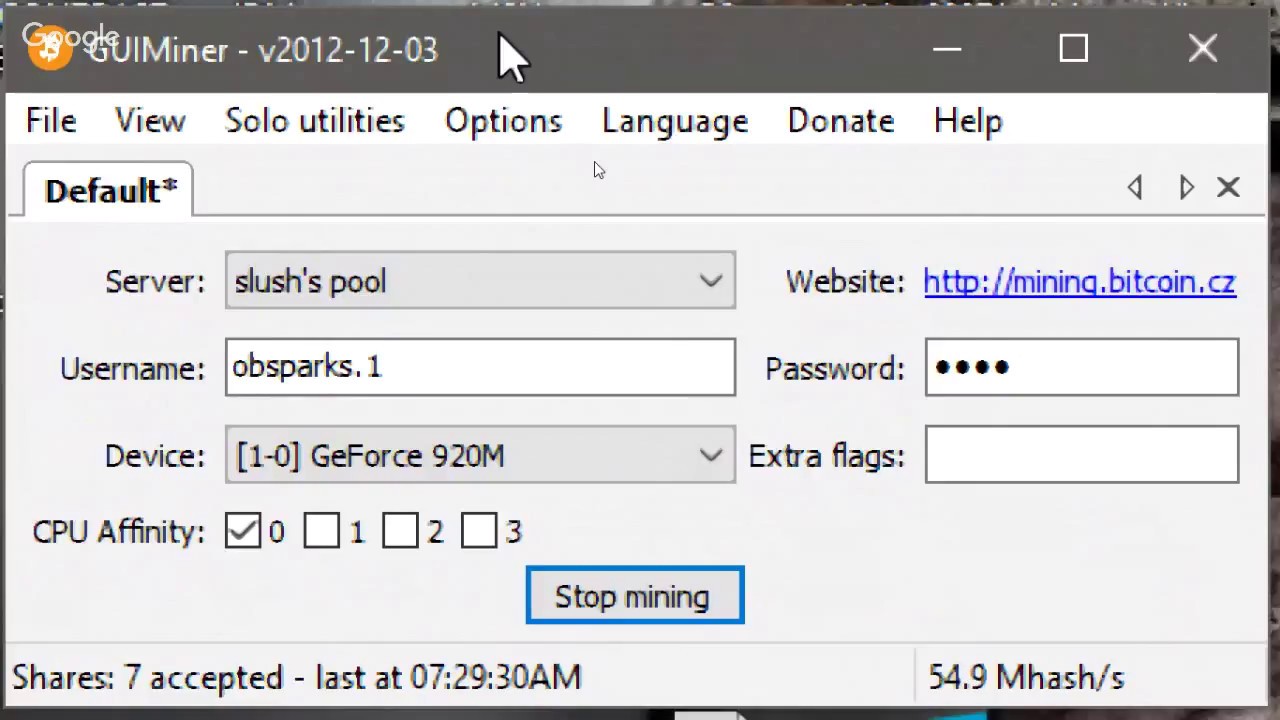The height and width of the screenshot is (720, 1280).
Task: Open the Device dropdown GeForce 920M
Action: point(480,455)
